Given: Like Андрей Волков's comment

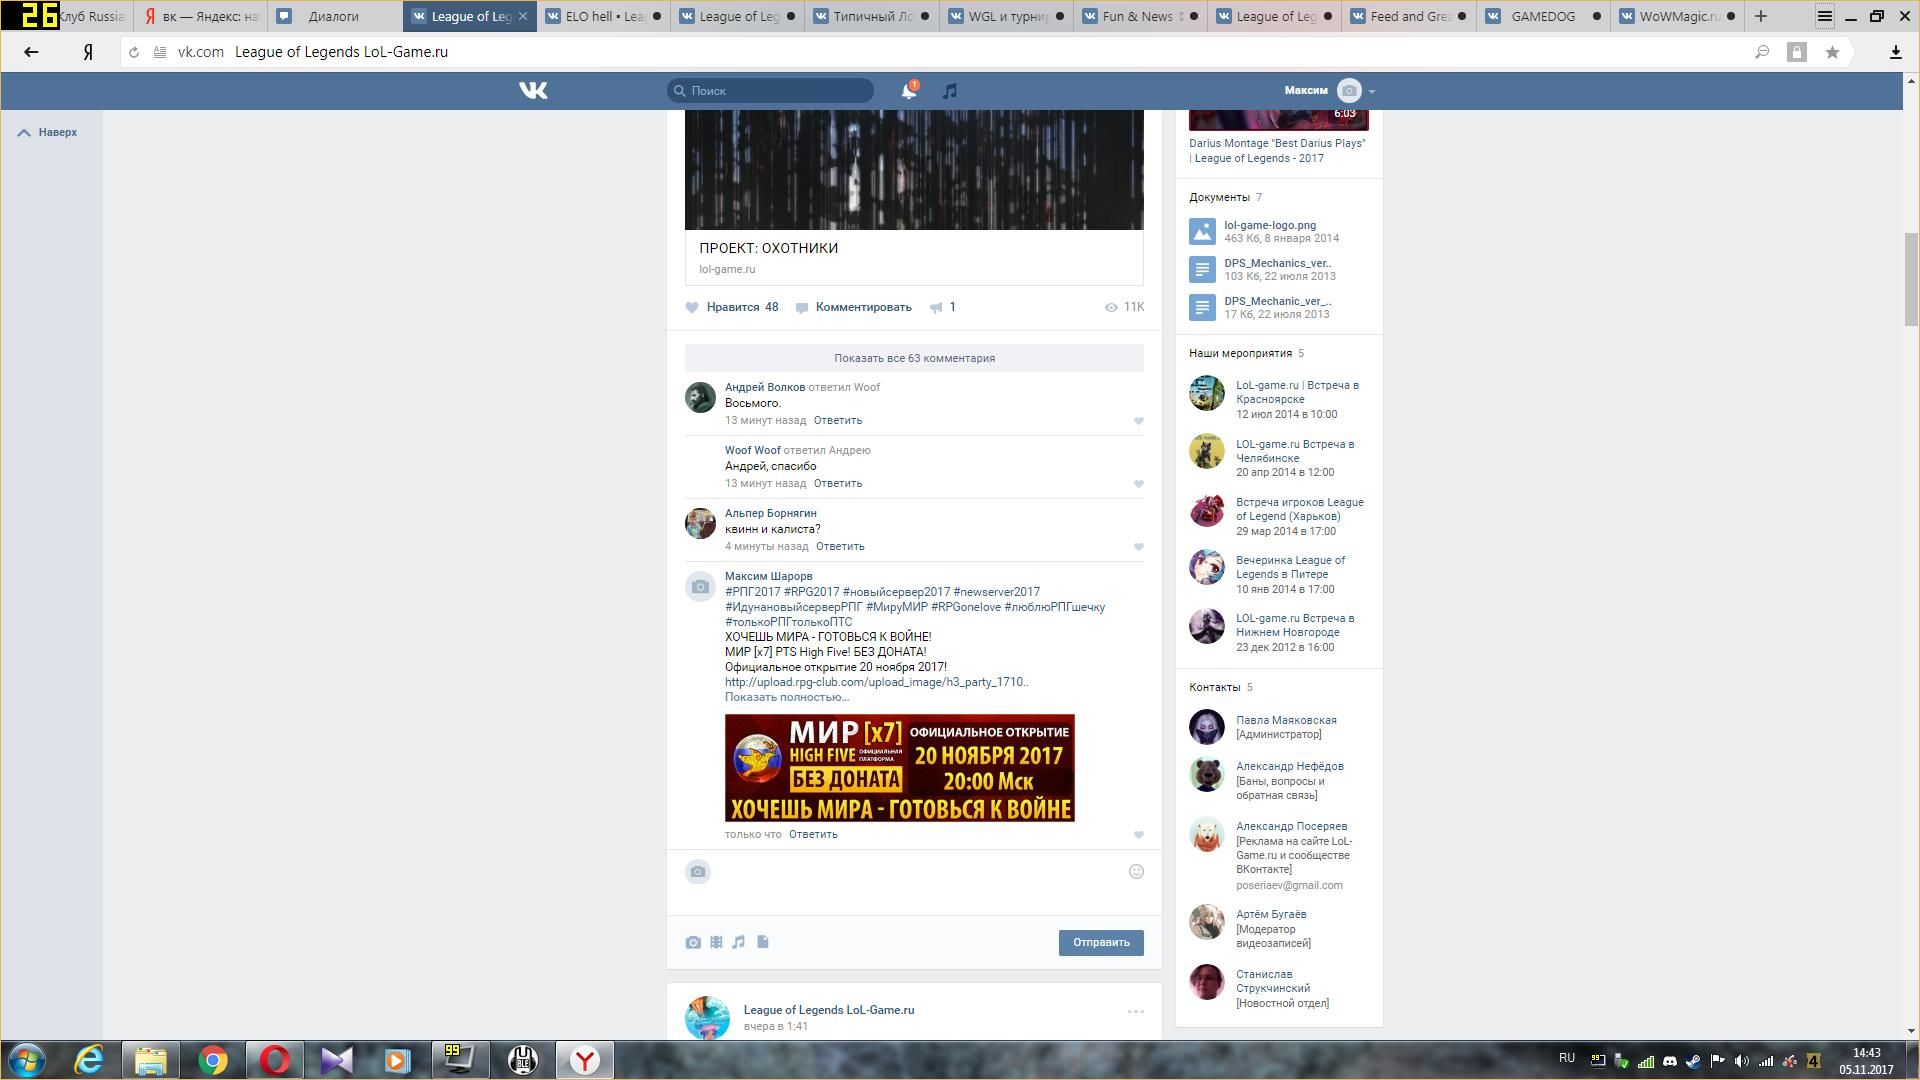Looking at the screenshot, I should [x=1138, y=421].
